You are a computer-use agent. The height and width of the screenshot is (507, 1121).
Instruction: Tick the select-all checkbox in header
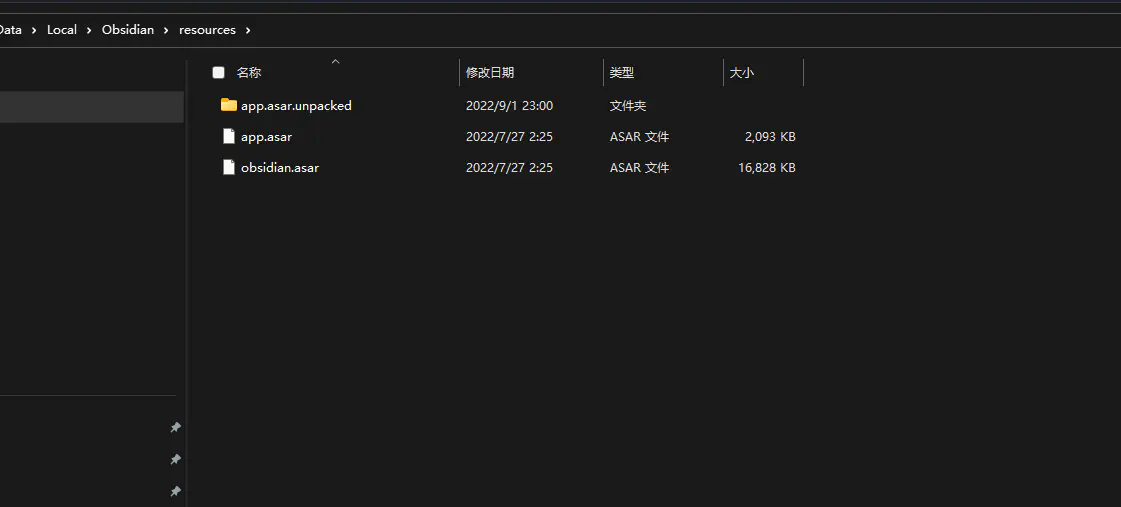coord(218,72)
